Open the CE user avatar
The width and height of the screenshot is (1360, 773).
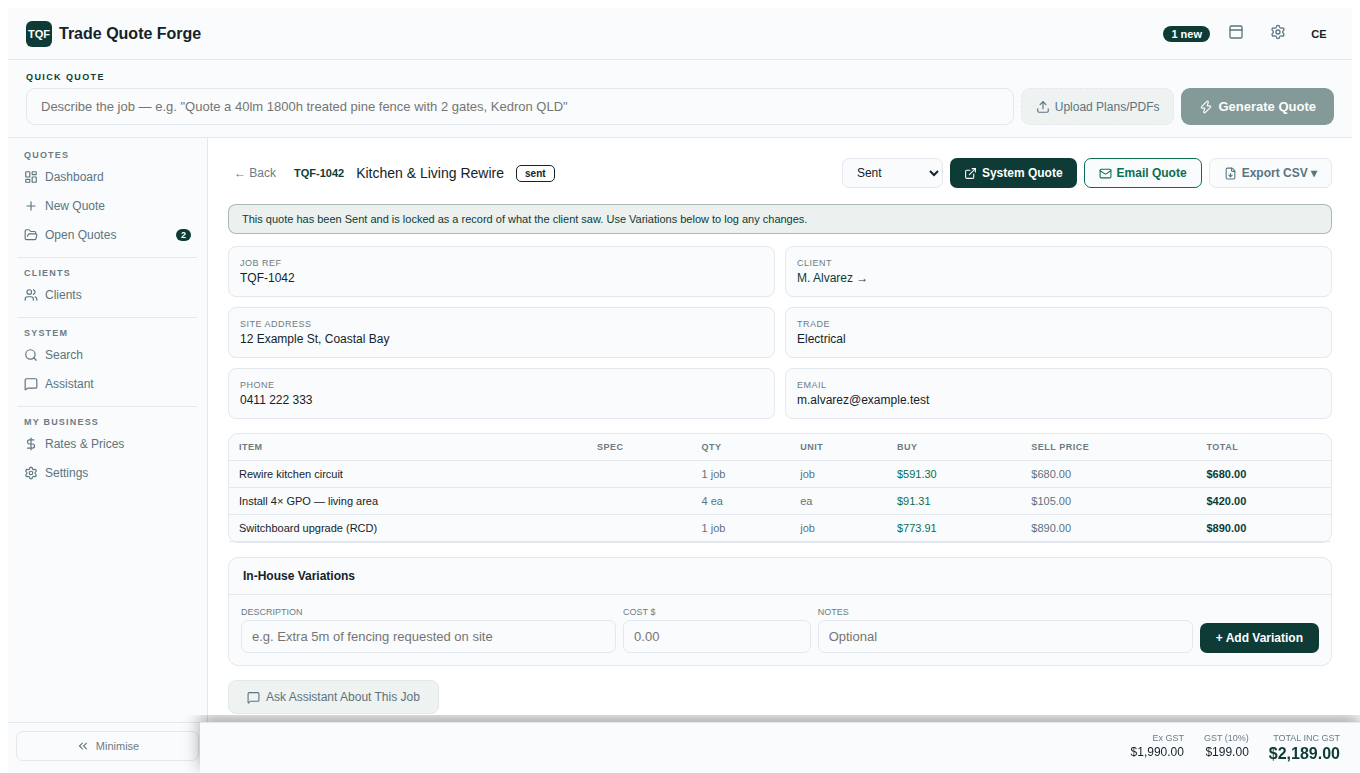tap(1319, 34)
